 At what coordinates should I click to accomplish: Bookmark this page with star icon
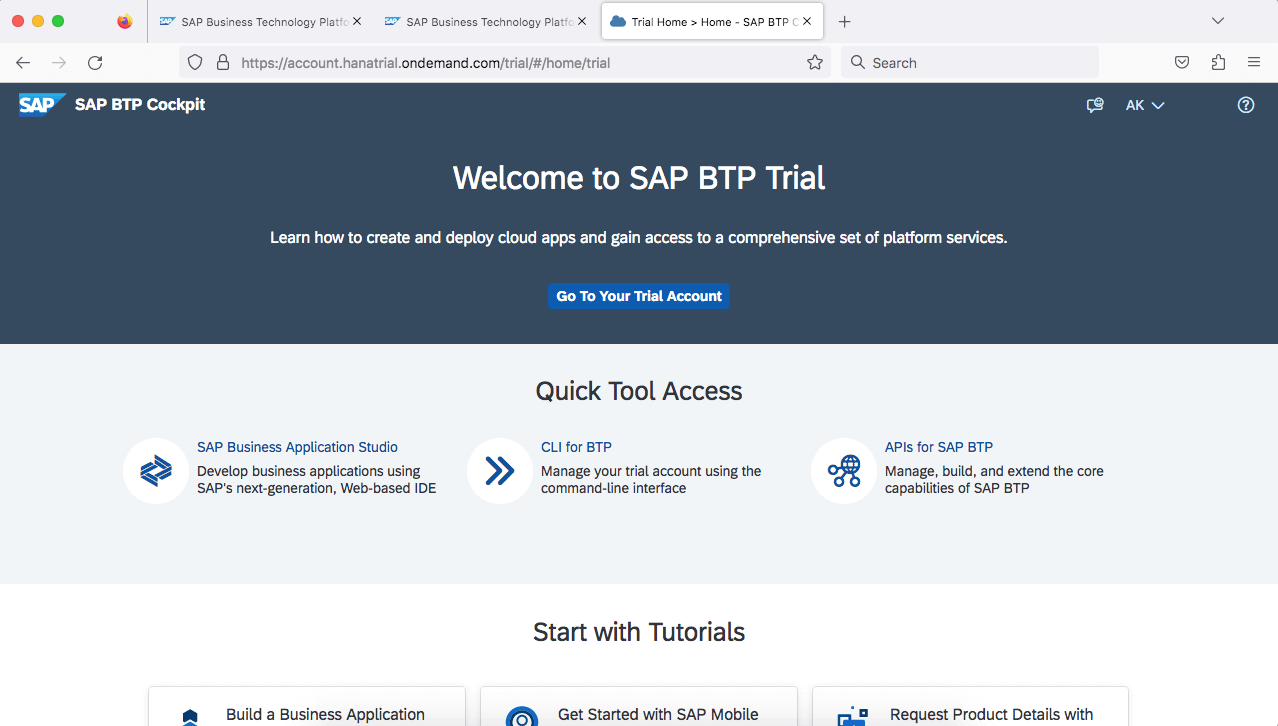[x=814, y=63]
